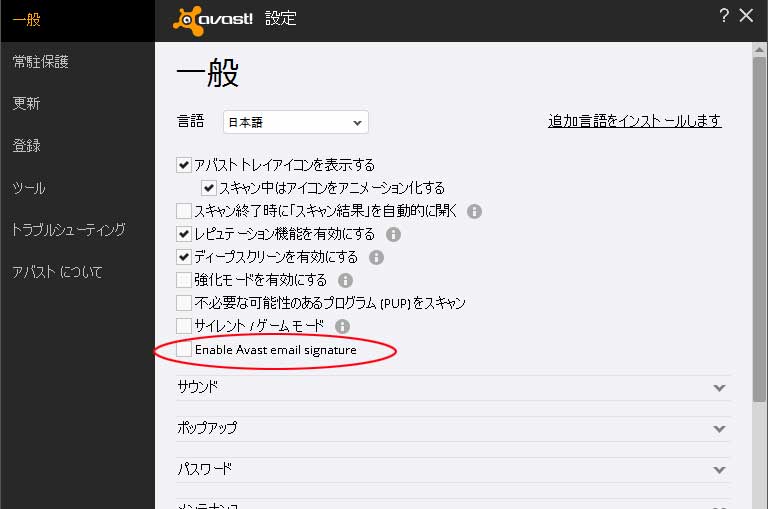Show info for 強化モード option

345,281
